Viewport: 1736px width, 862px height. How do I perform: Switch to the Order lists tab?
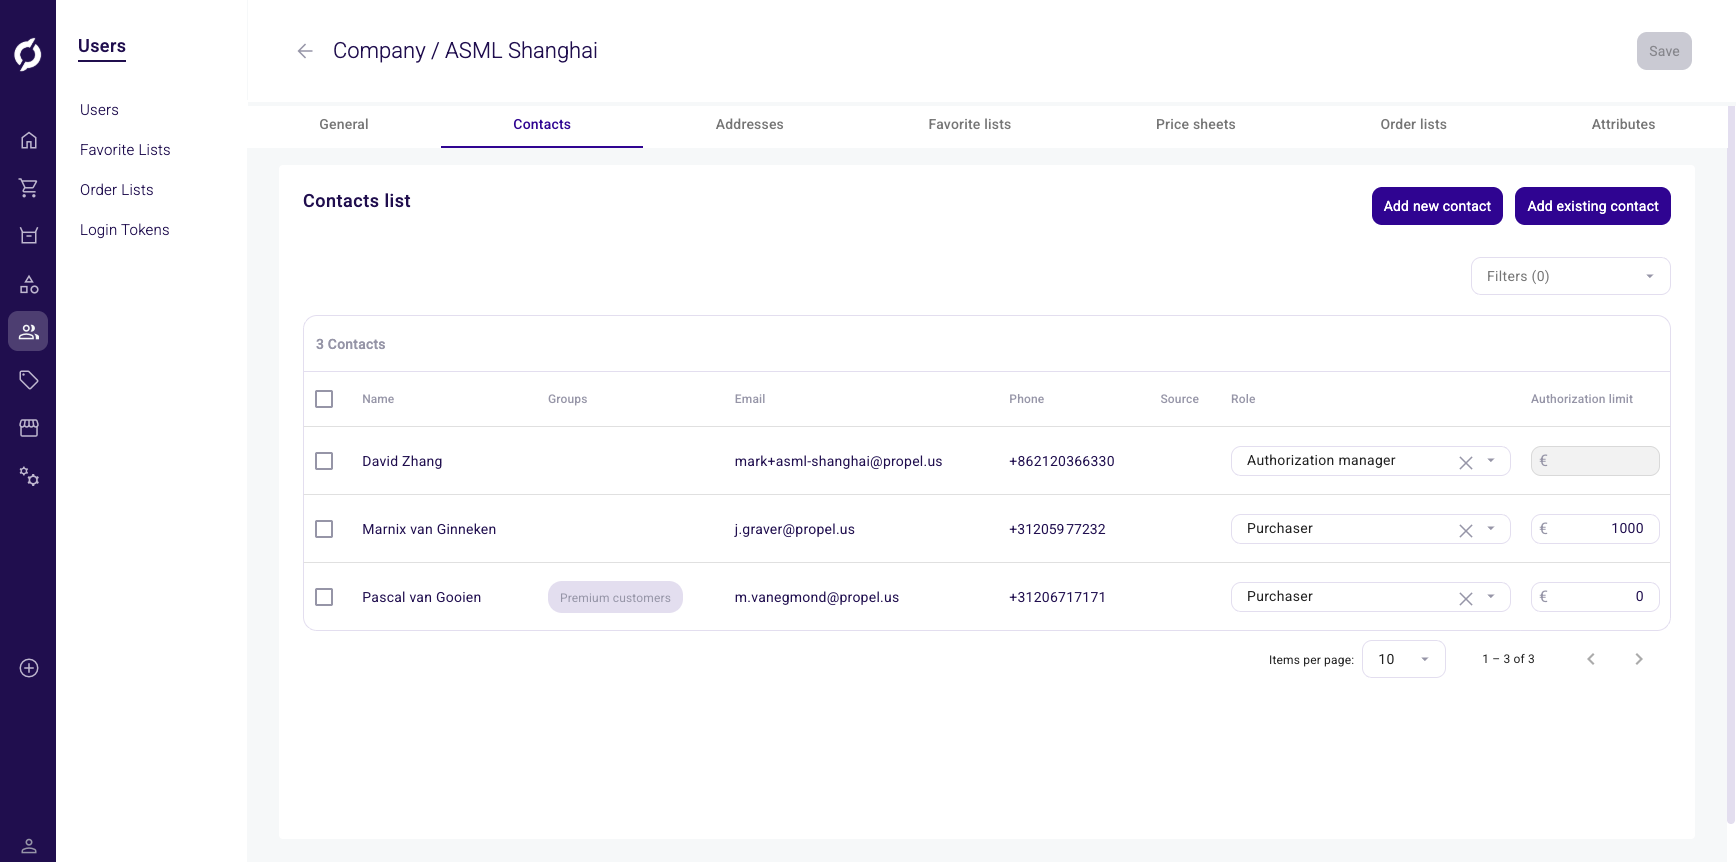coord(1414,124)
